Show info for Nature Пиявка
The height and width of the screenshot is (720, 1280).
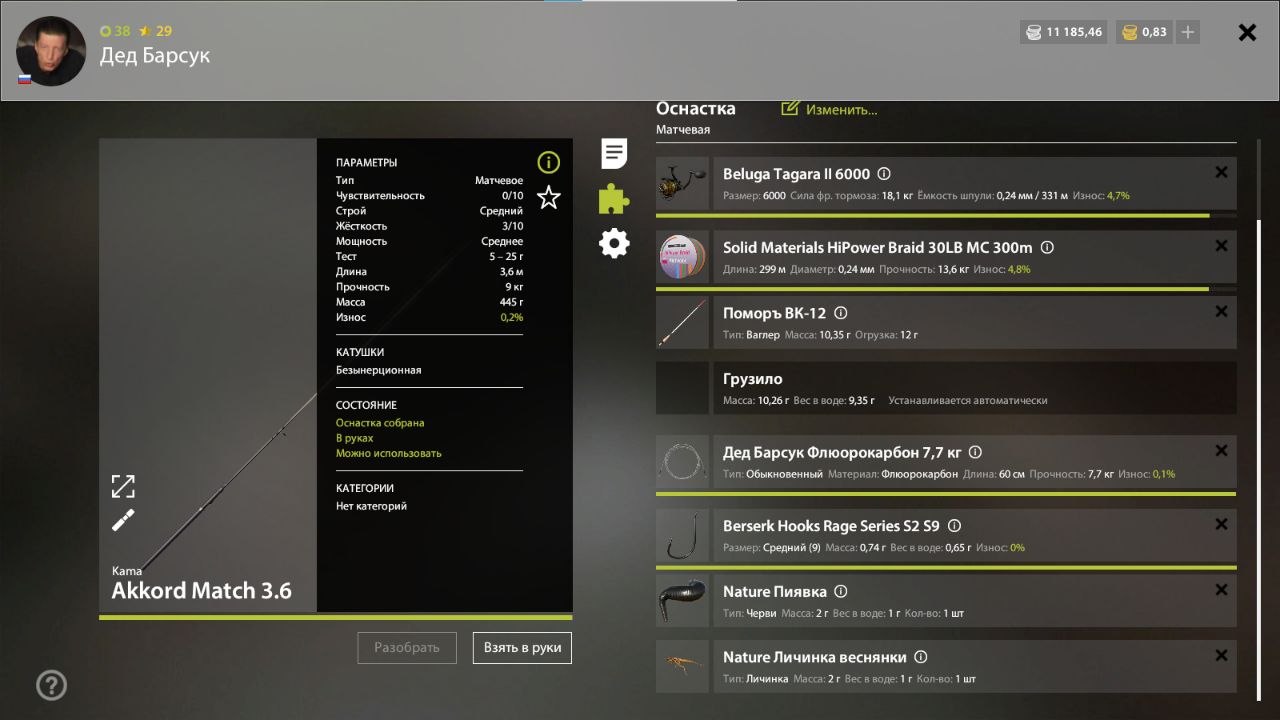point(841,591)
